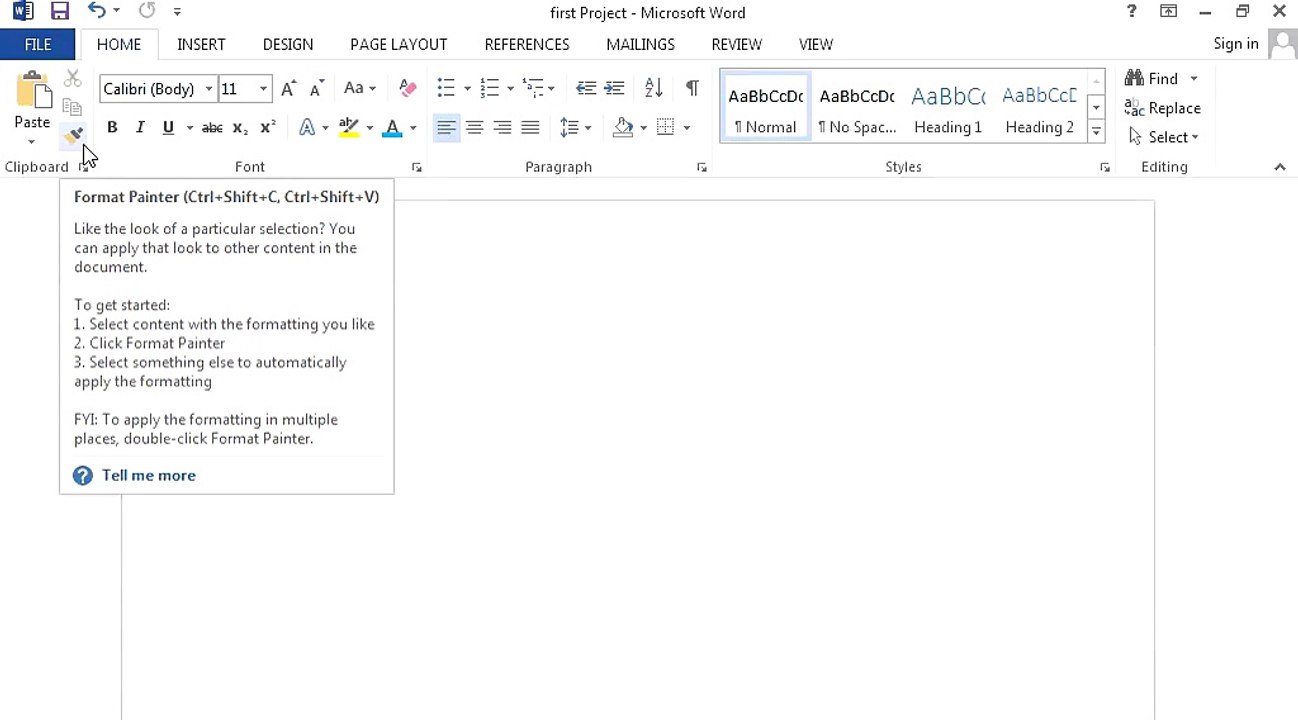Open the font name dropdown Calibri (Body)
Image resolution: width=1298 pixels, height=720 pixels.
click(x=209, y=89)
